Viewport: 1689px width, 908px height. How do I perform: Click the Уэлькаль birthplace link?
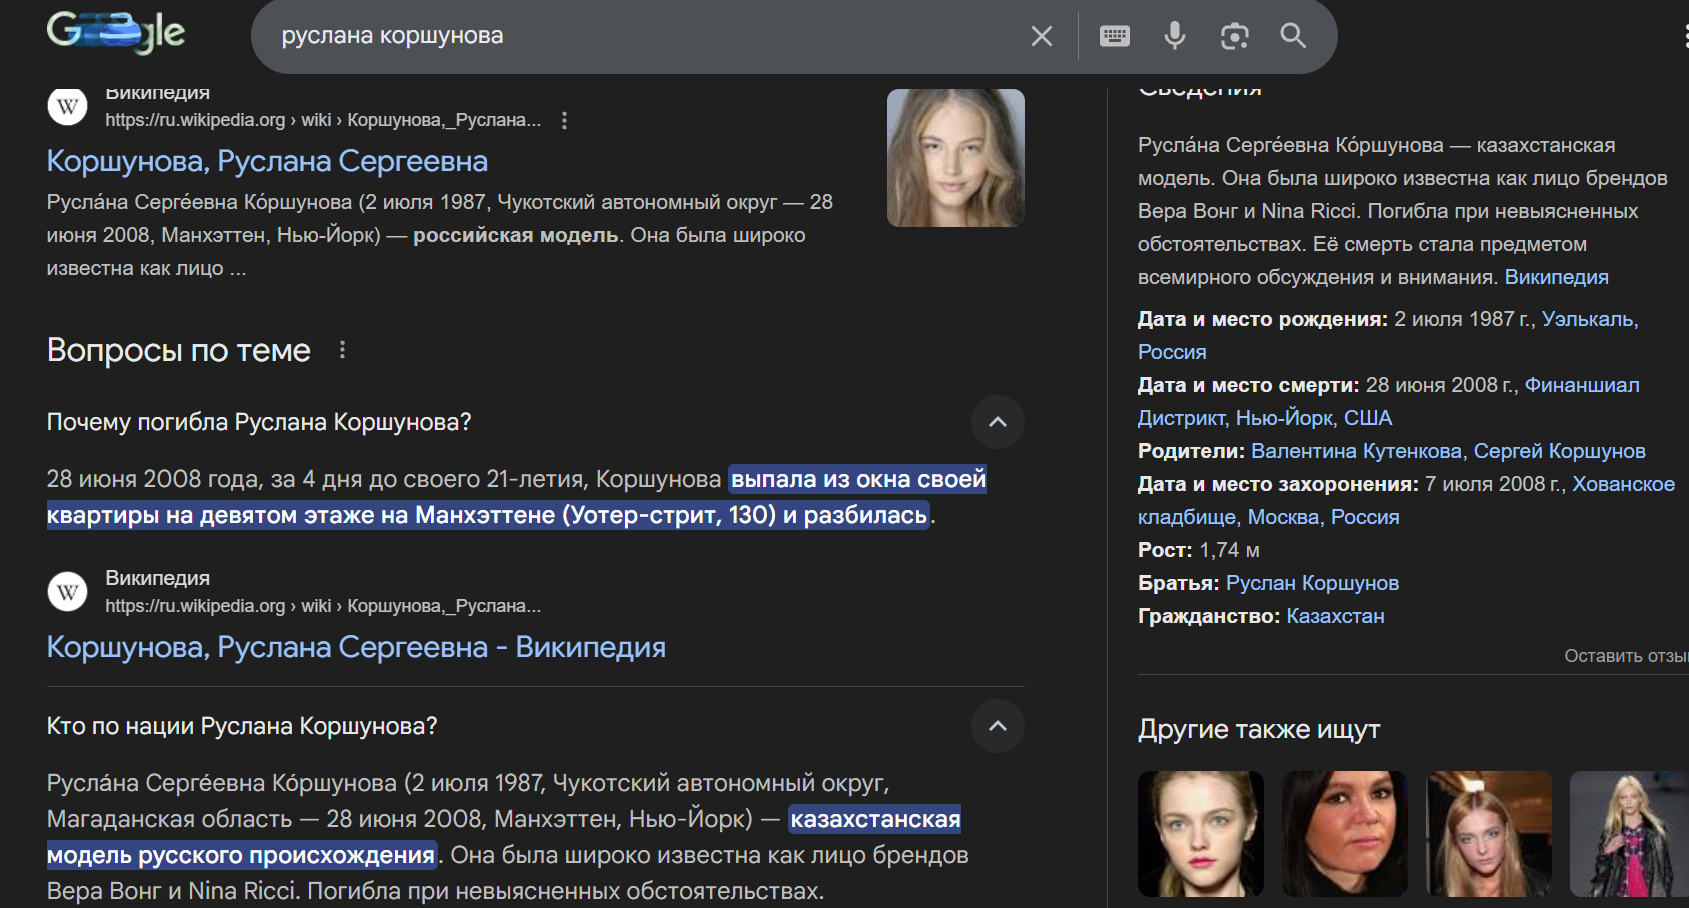point(1588,319)
